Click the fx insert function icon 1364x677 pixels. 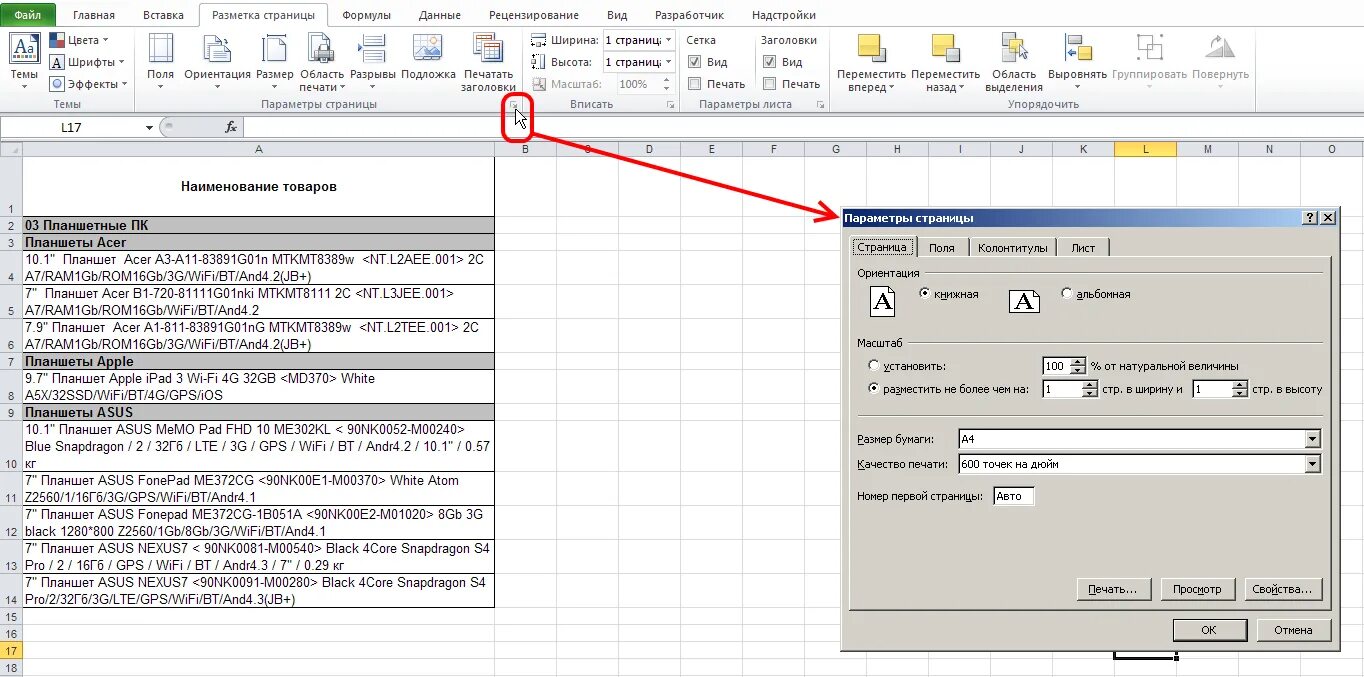click(231, 127)
